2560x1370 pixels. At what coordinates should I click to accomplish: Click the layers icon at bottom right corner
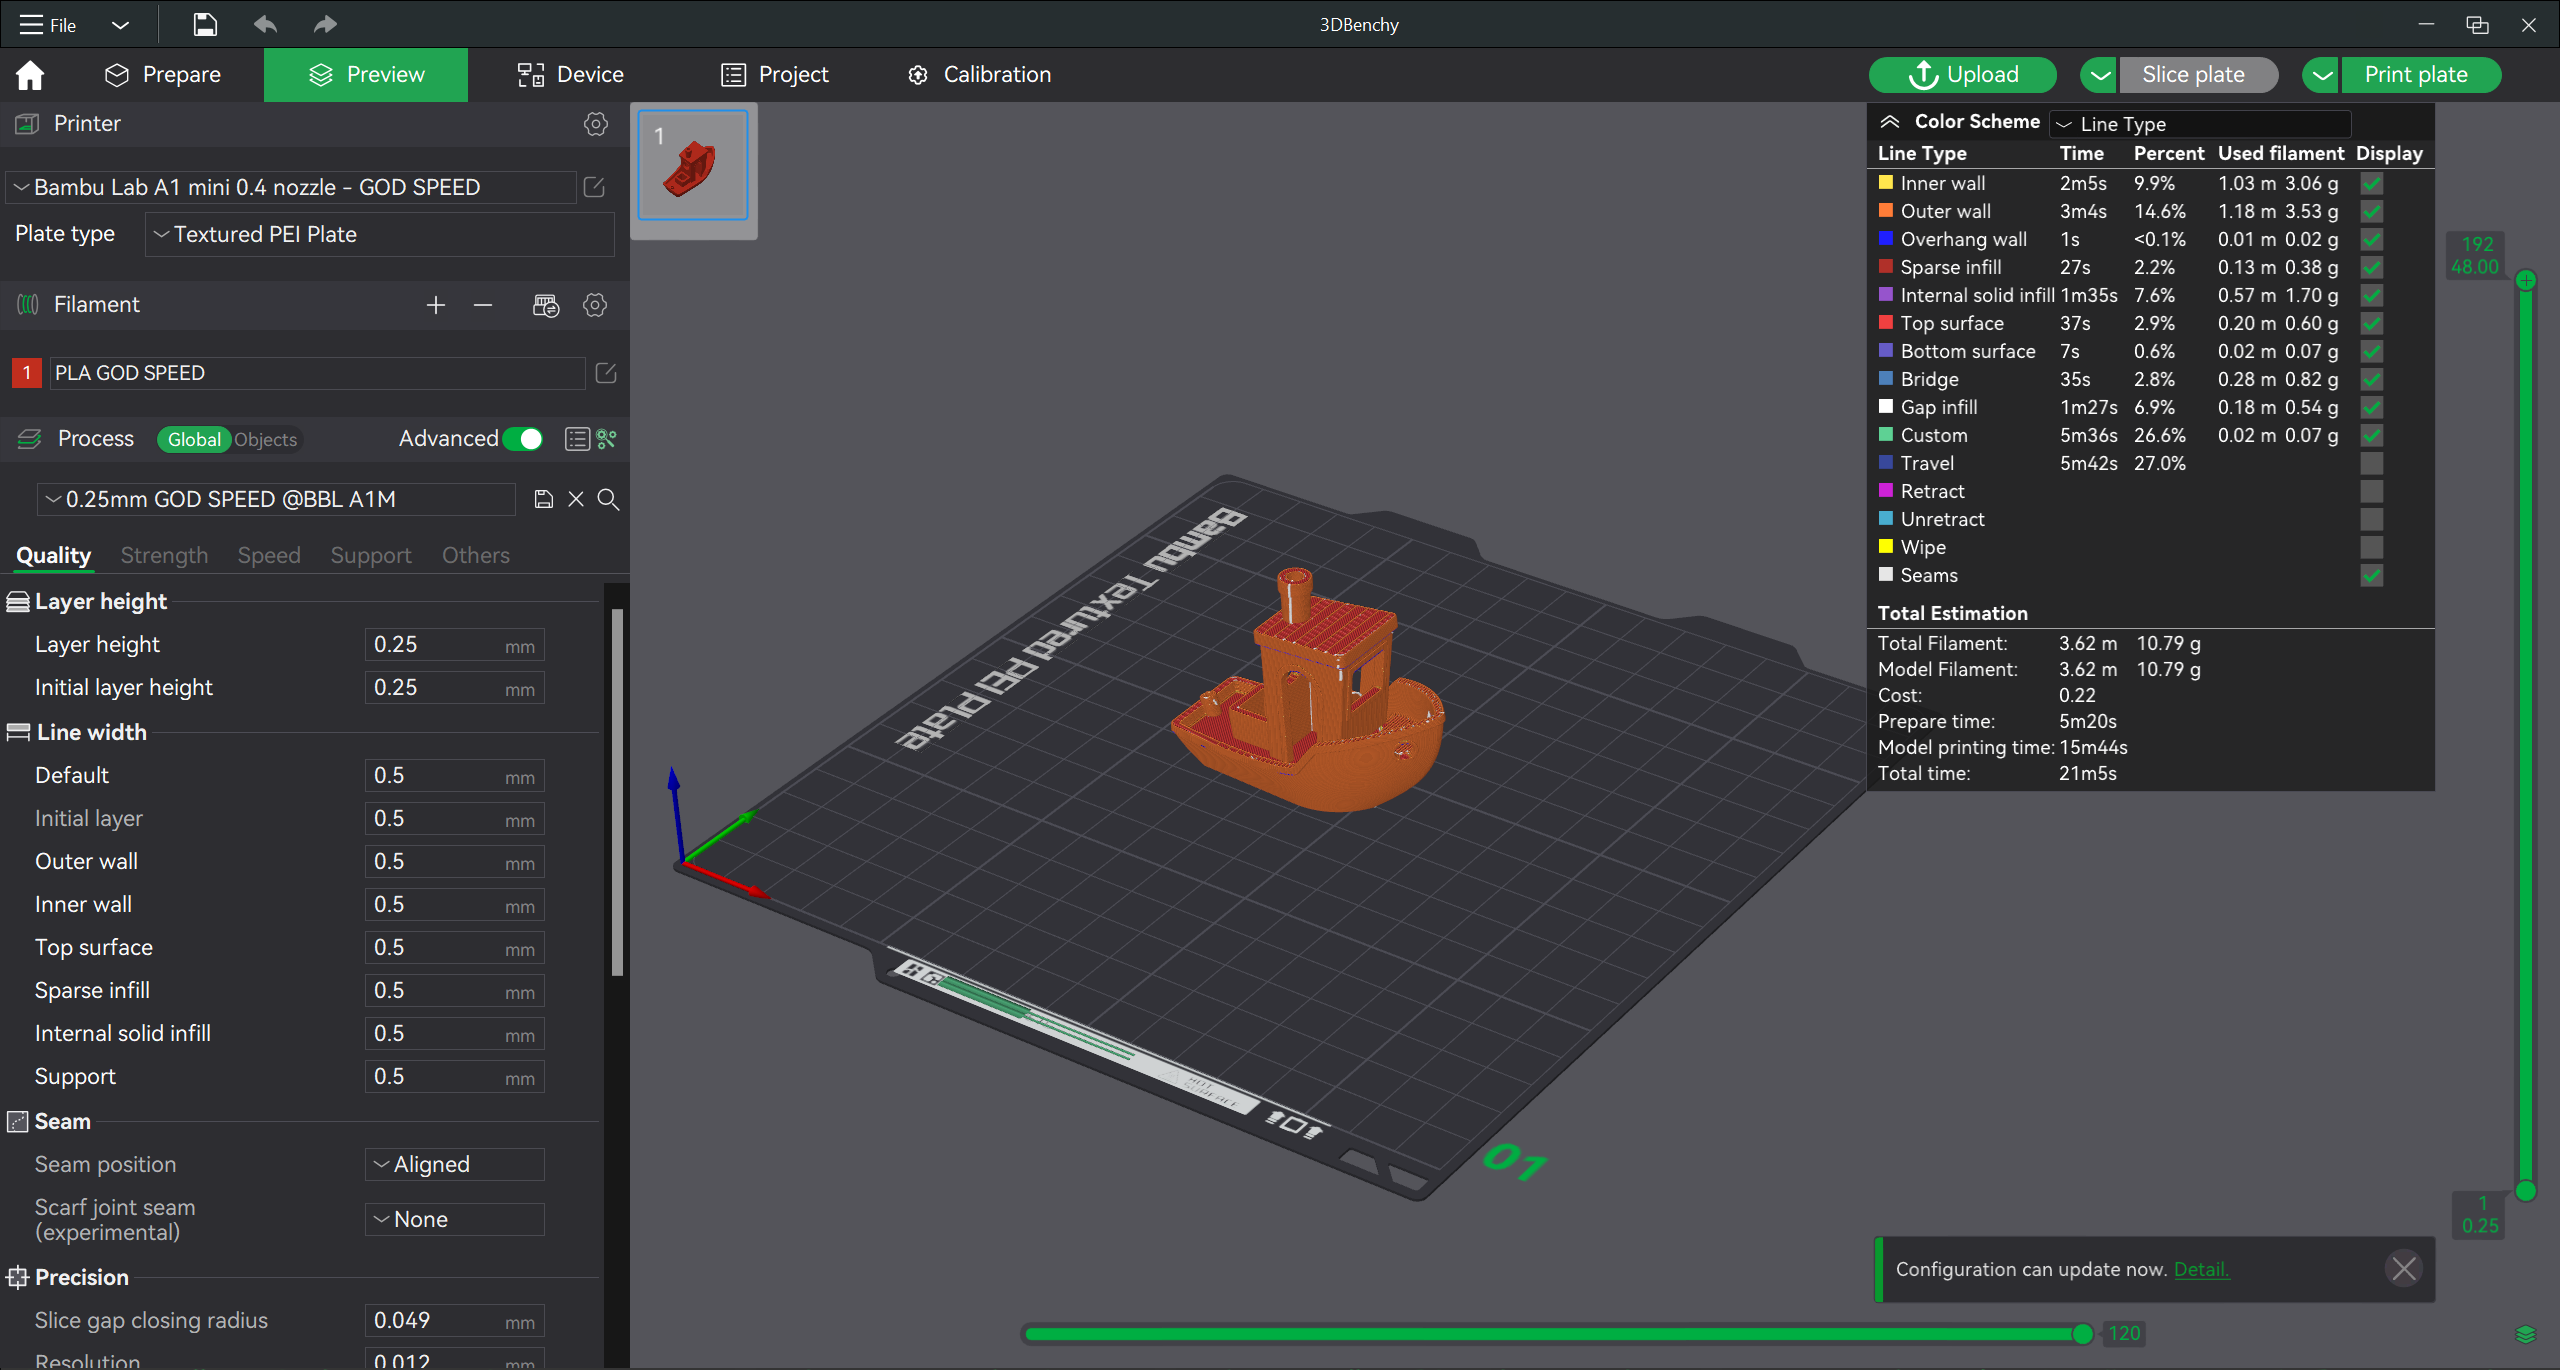tap(2526, 1334)
